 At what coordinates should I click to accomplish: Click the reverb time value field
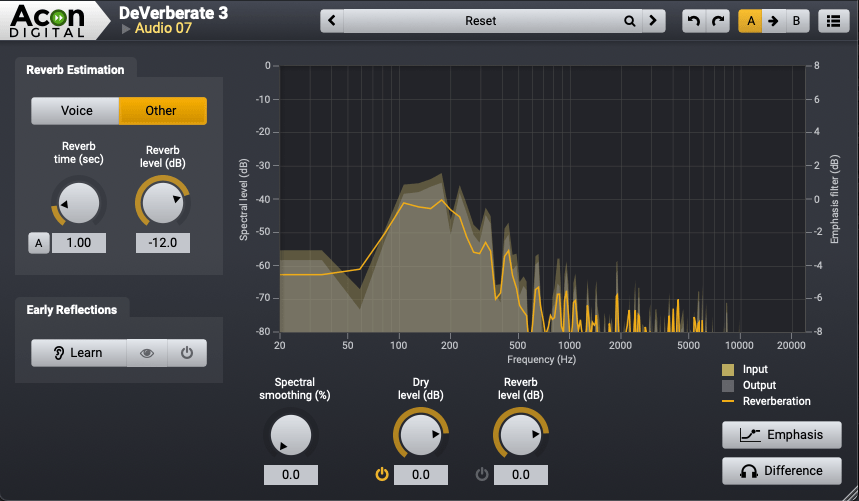point(79,243)
